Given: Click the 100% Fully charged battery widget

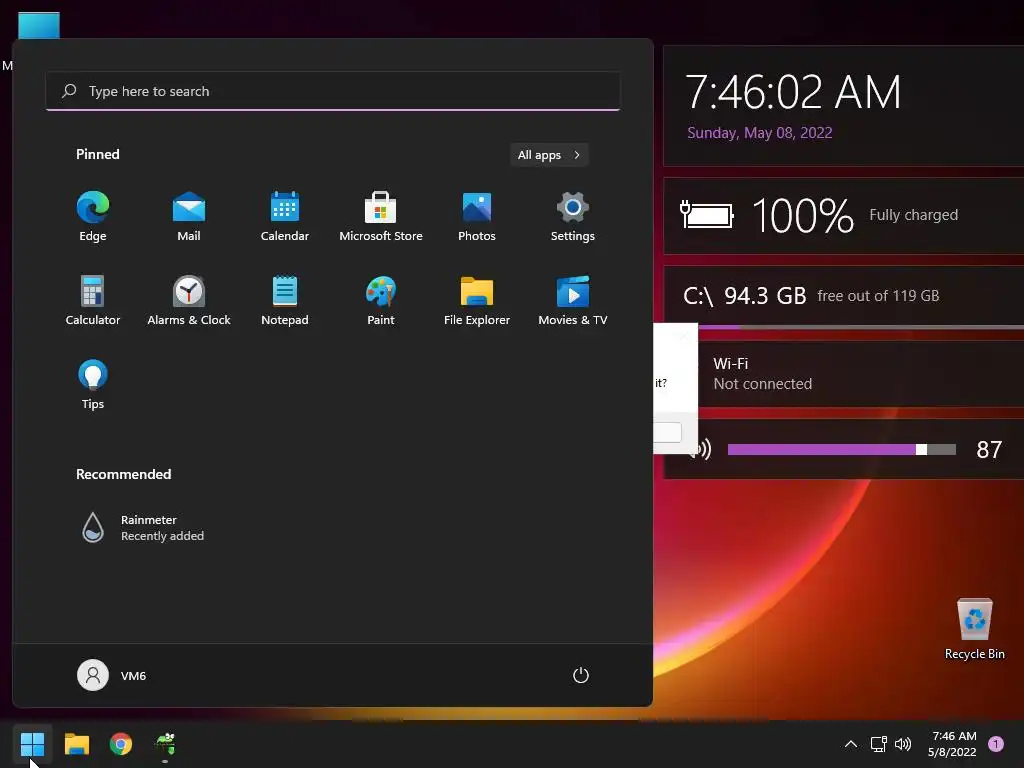Looking at the screenshot, I should (x=844, y=215).
